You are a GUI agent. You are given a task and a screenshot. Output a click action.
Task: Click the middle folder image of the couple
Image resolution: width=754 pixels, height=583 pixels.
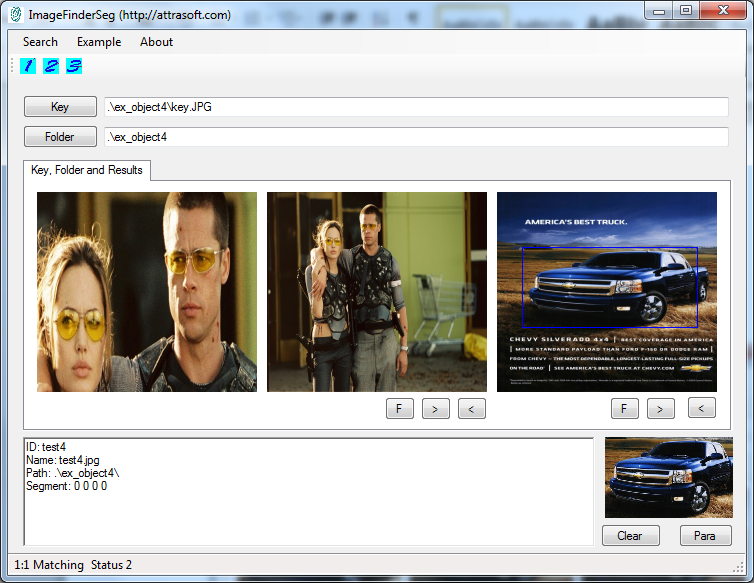tap(377, 292)
